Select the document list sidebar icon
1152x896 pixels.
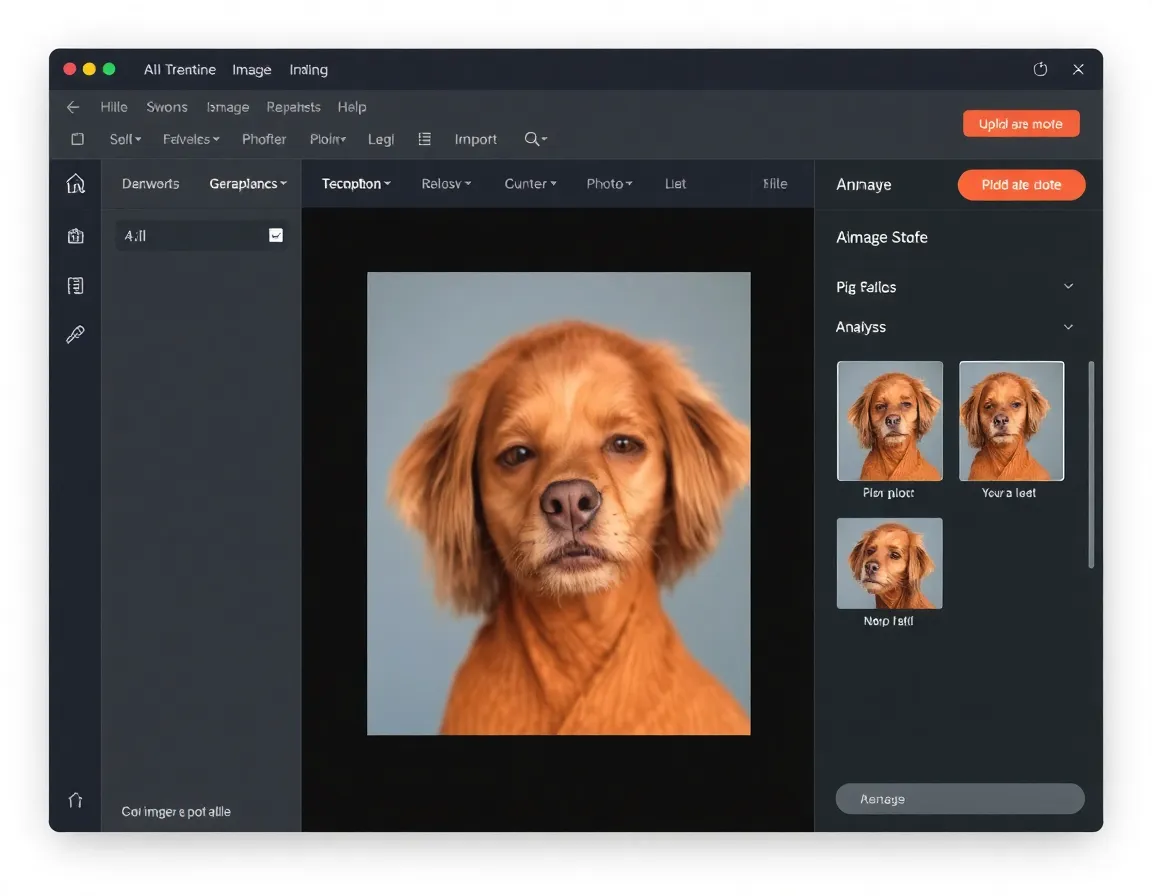pos(75,287)
